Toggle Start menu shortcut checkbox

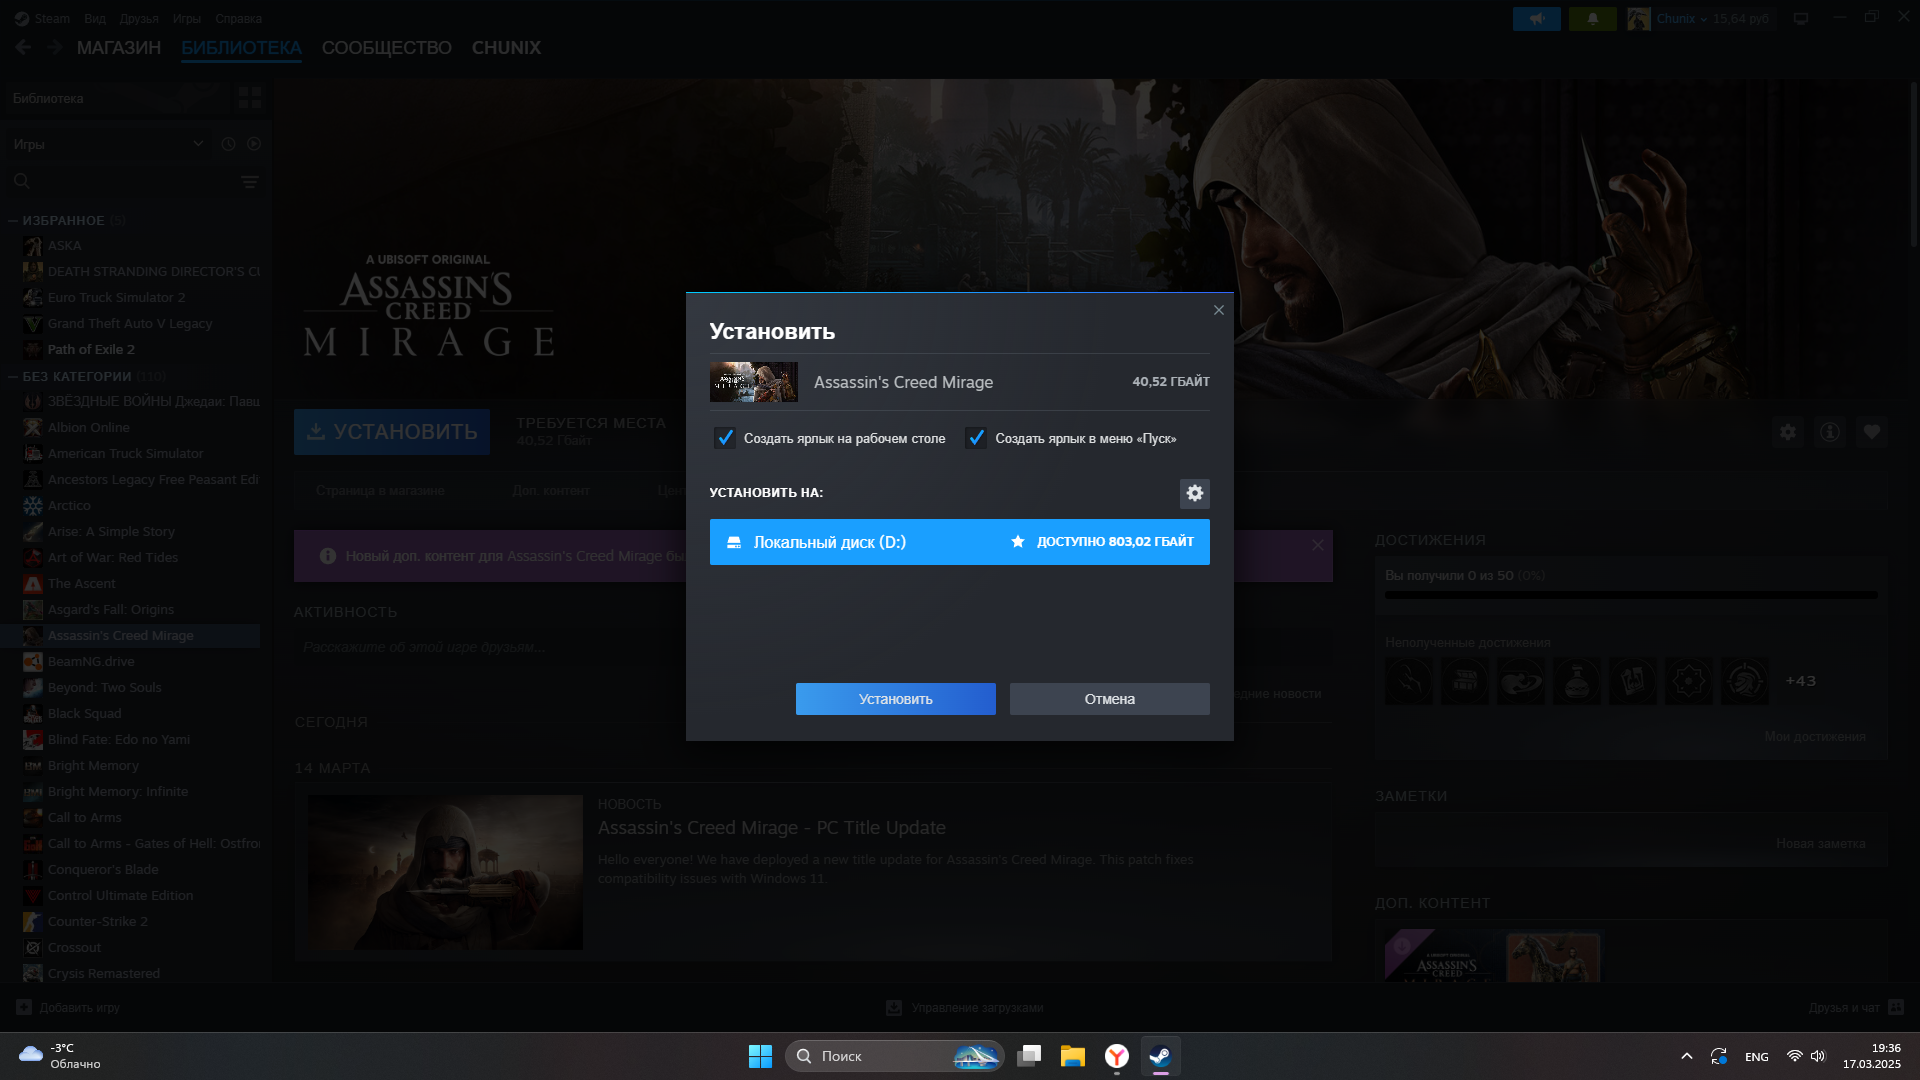point(976,438)
